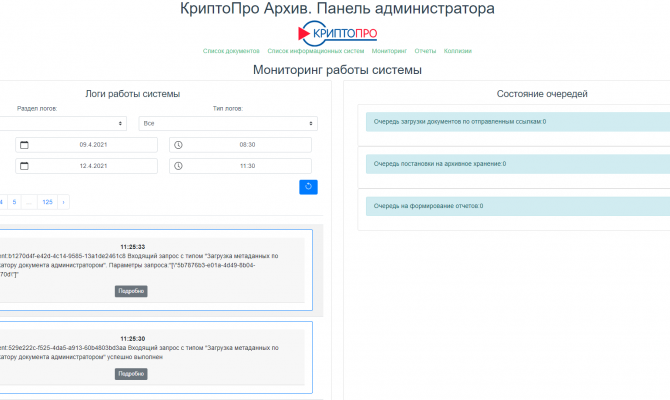Click the clock icon beside 11:30
This screenshot has height=400, width=670.
[x=178, y=166]
